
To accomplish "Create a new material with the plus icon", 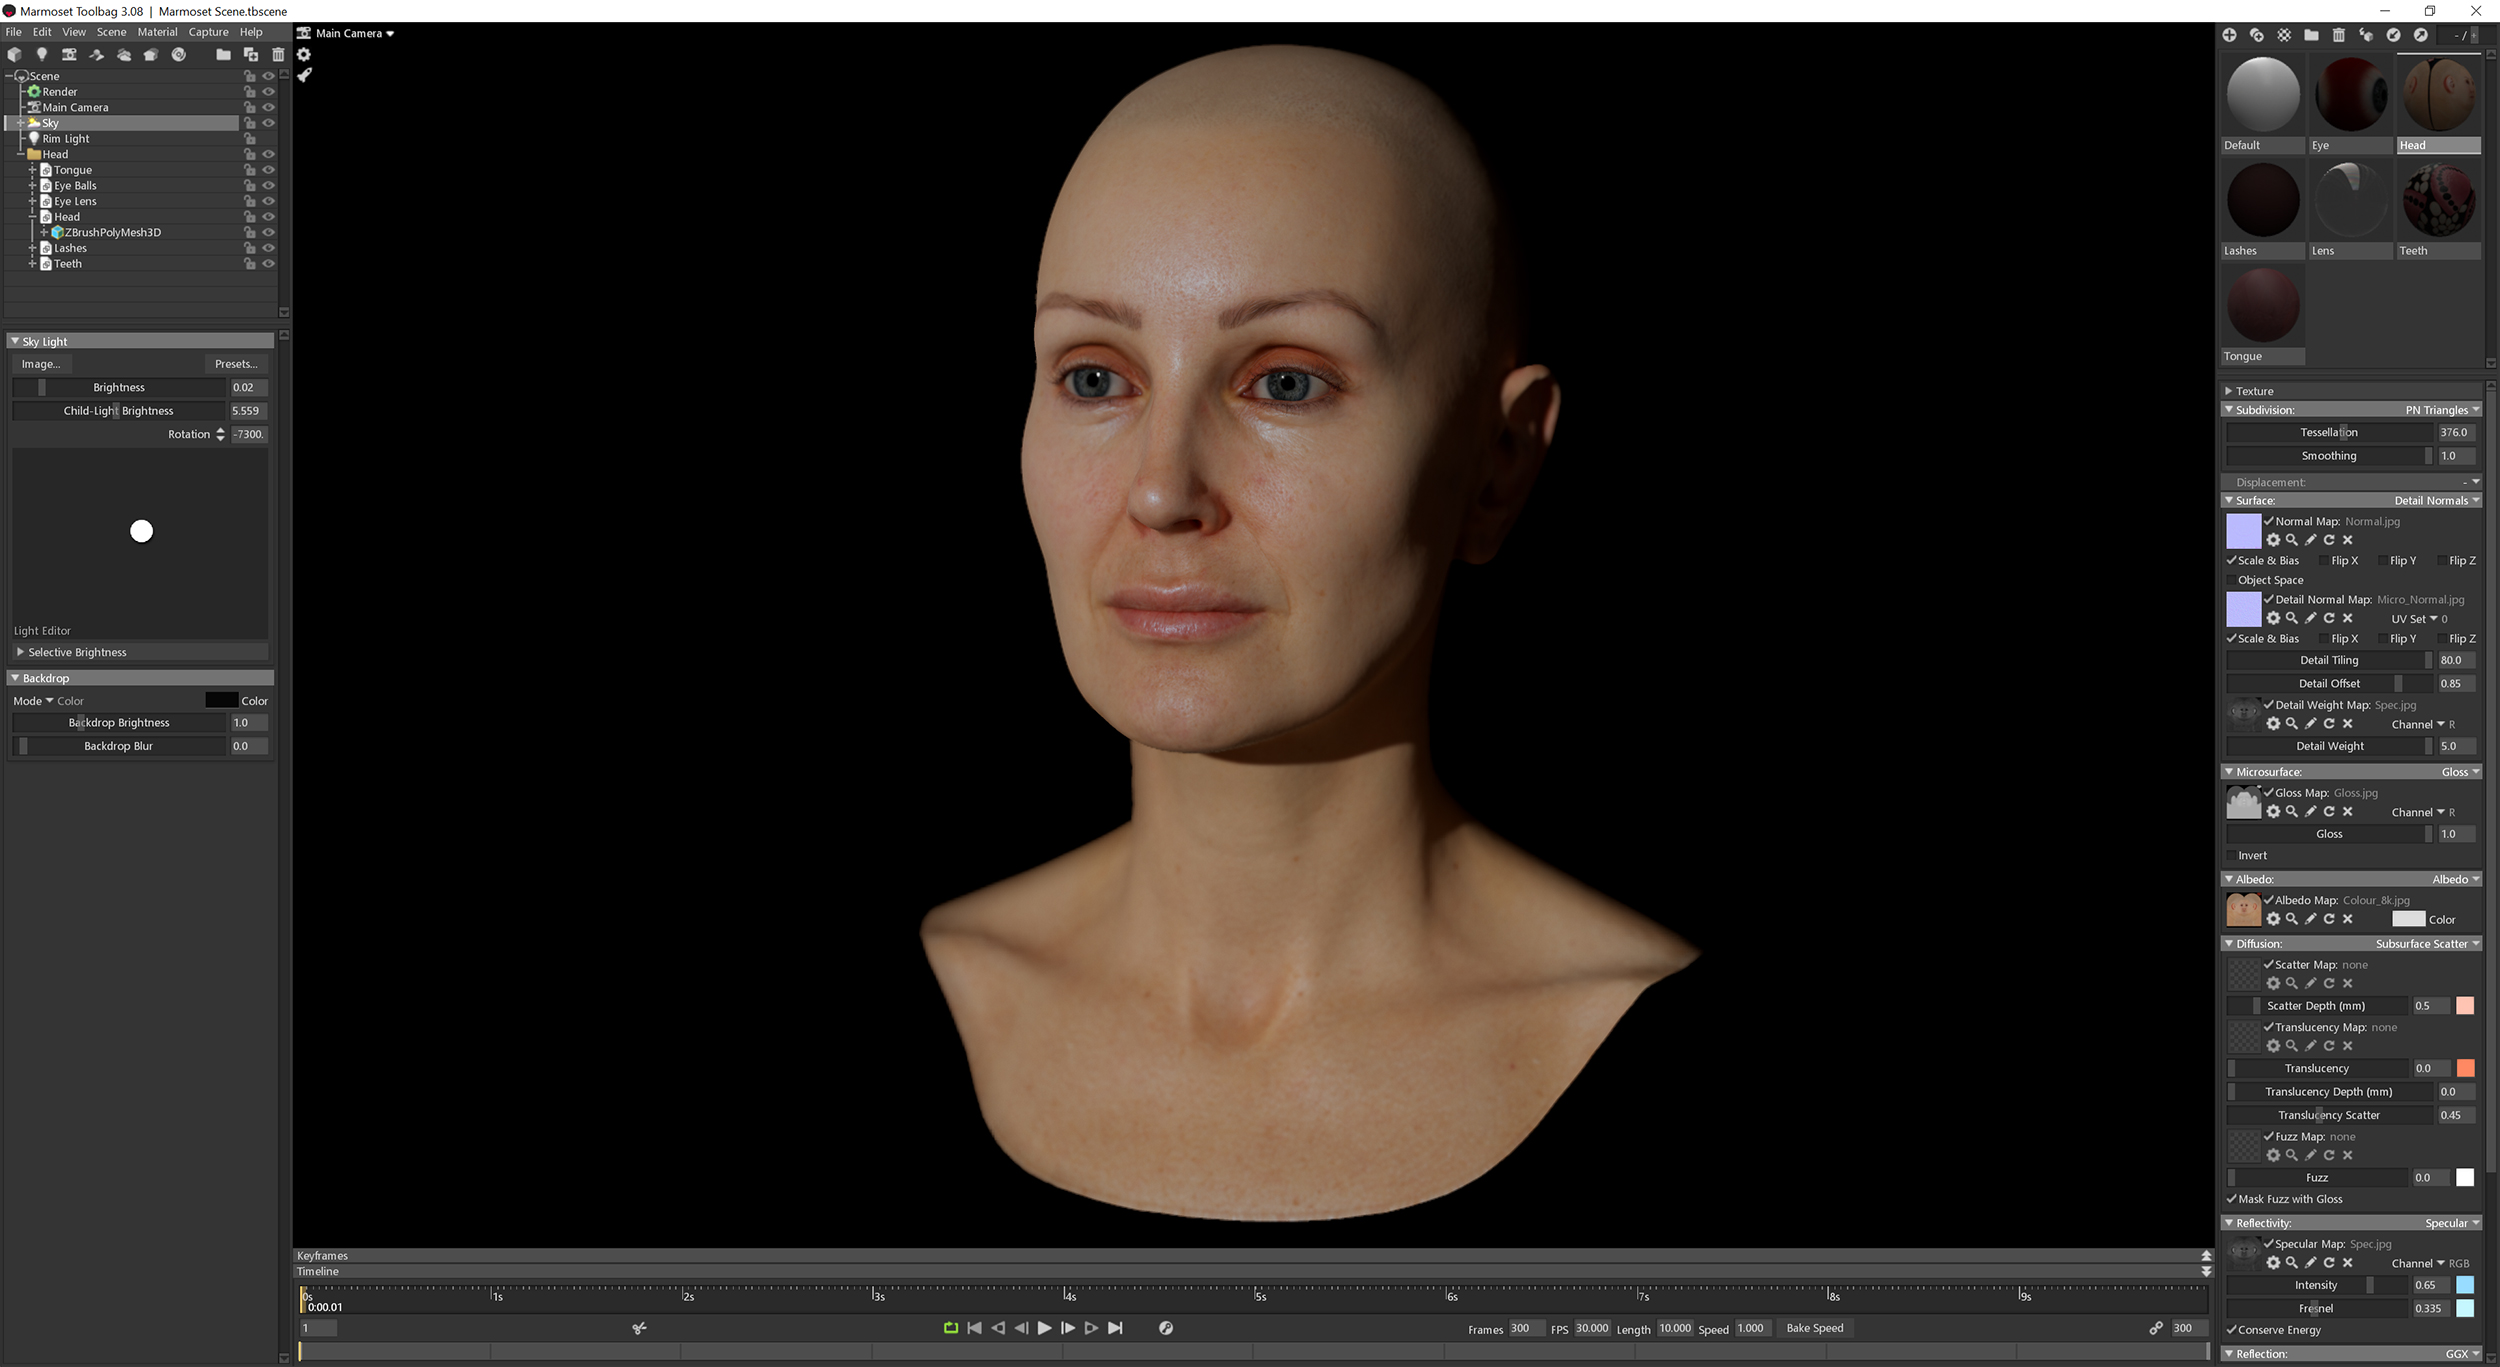I will [2230, 35].
